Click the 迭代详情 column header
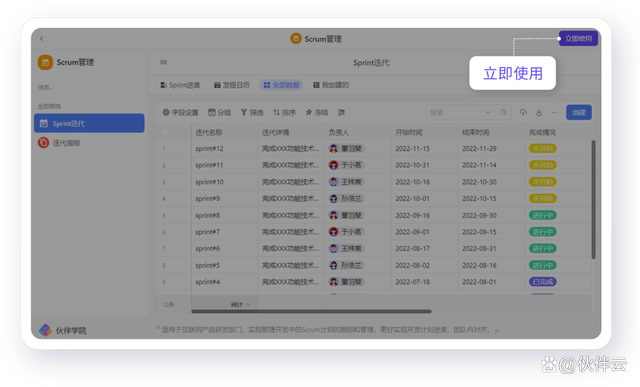This screenshot has height=387, width=640. pos(276,132)
